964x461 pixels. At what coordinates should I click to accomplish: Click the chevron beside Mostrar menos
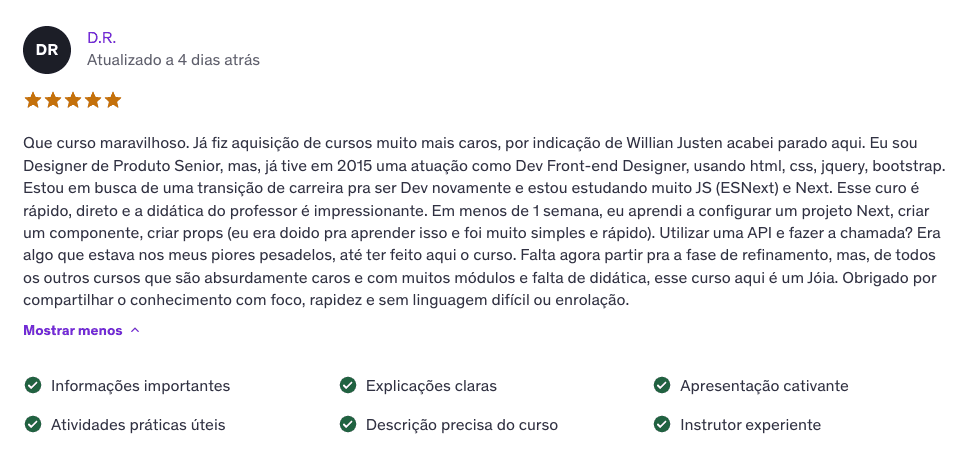[x=135, y=330]
